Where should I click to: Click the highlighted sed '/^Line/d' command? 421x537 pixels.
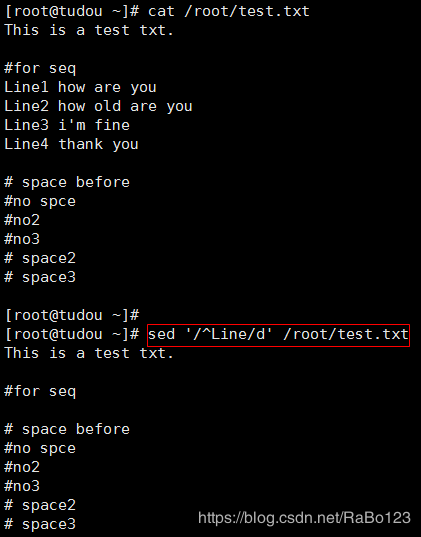click(278, 335)
